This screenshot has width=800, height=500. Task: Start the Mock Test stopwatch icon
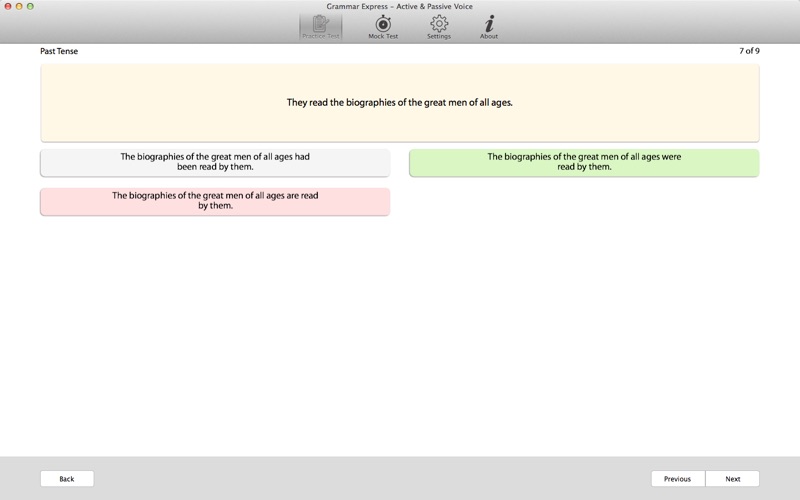click(383, 27)
